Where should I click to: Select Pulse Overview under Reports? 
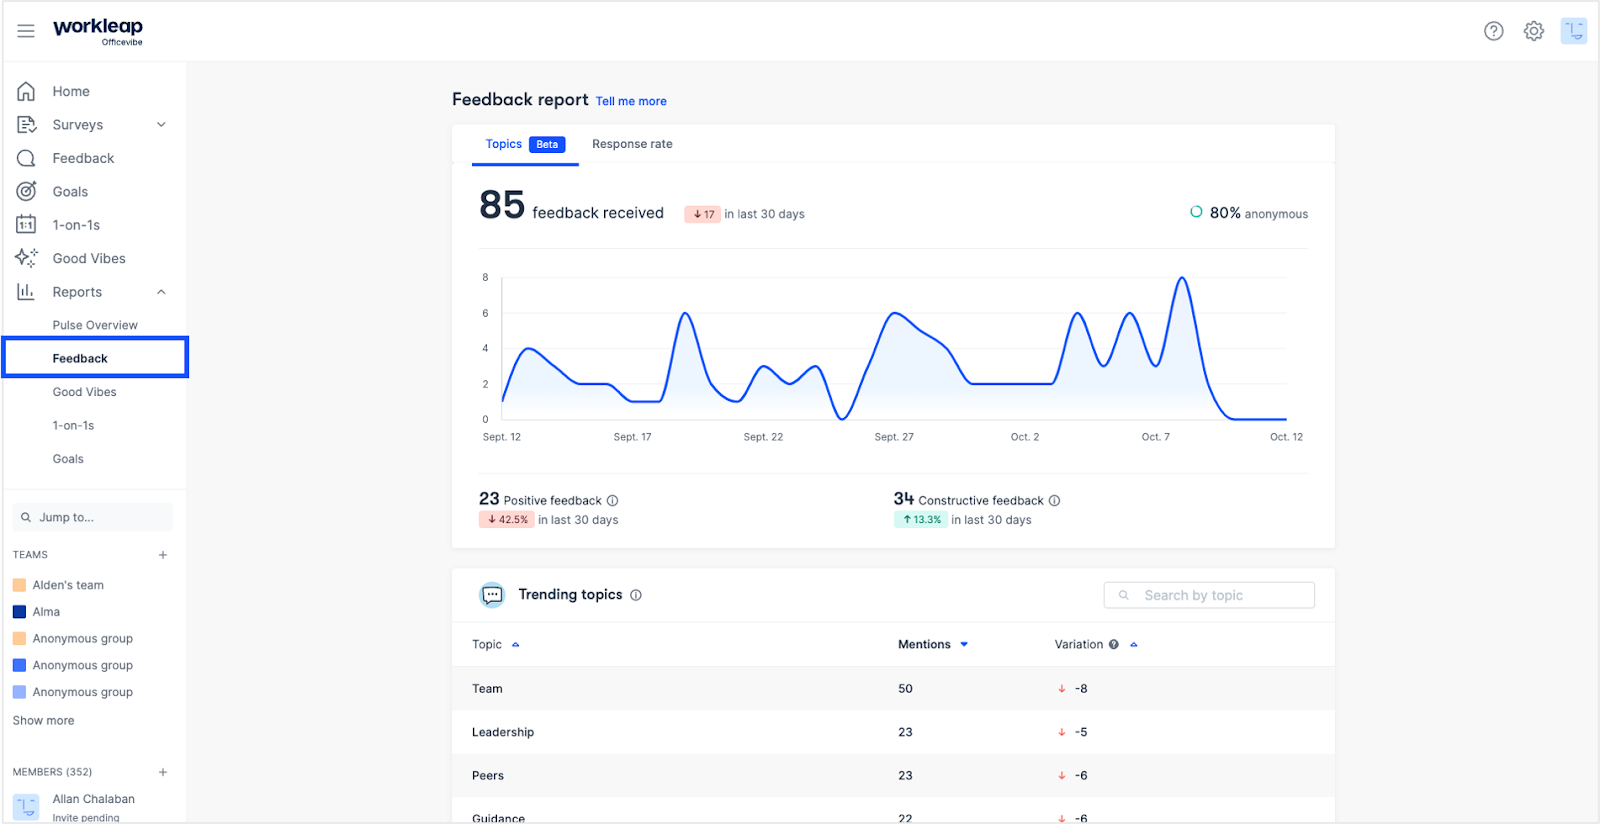(95, 325)
